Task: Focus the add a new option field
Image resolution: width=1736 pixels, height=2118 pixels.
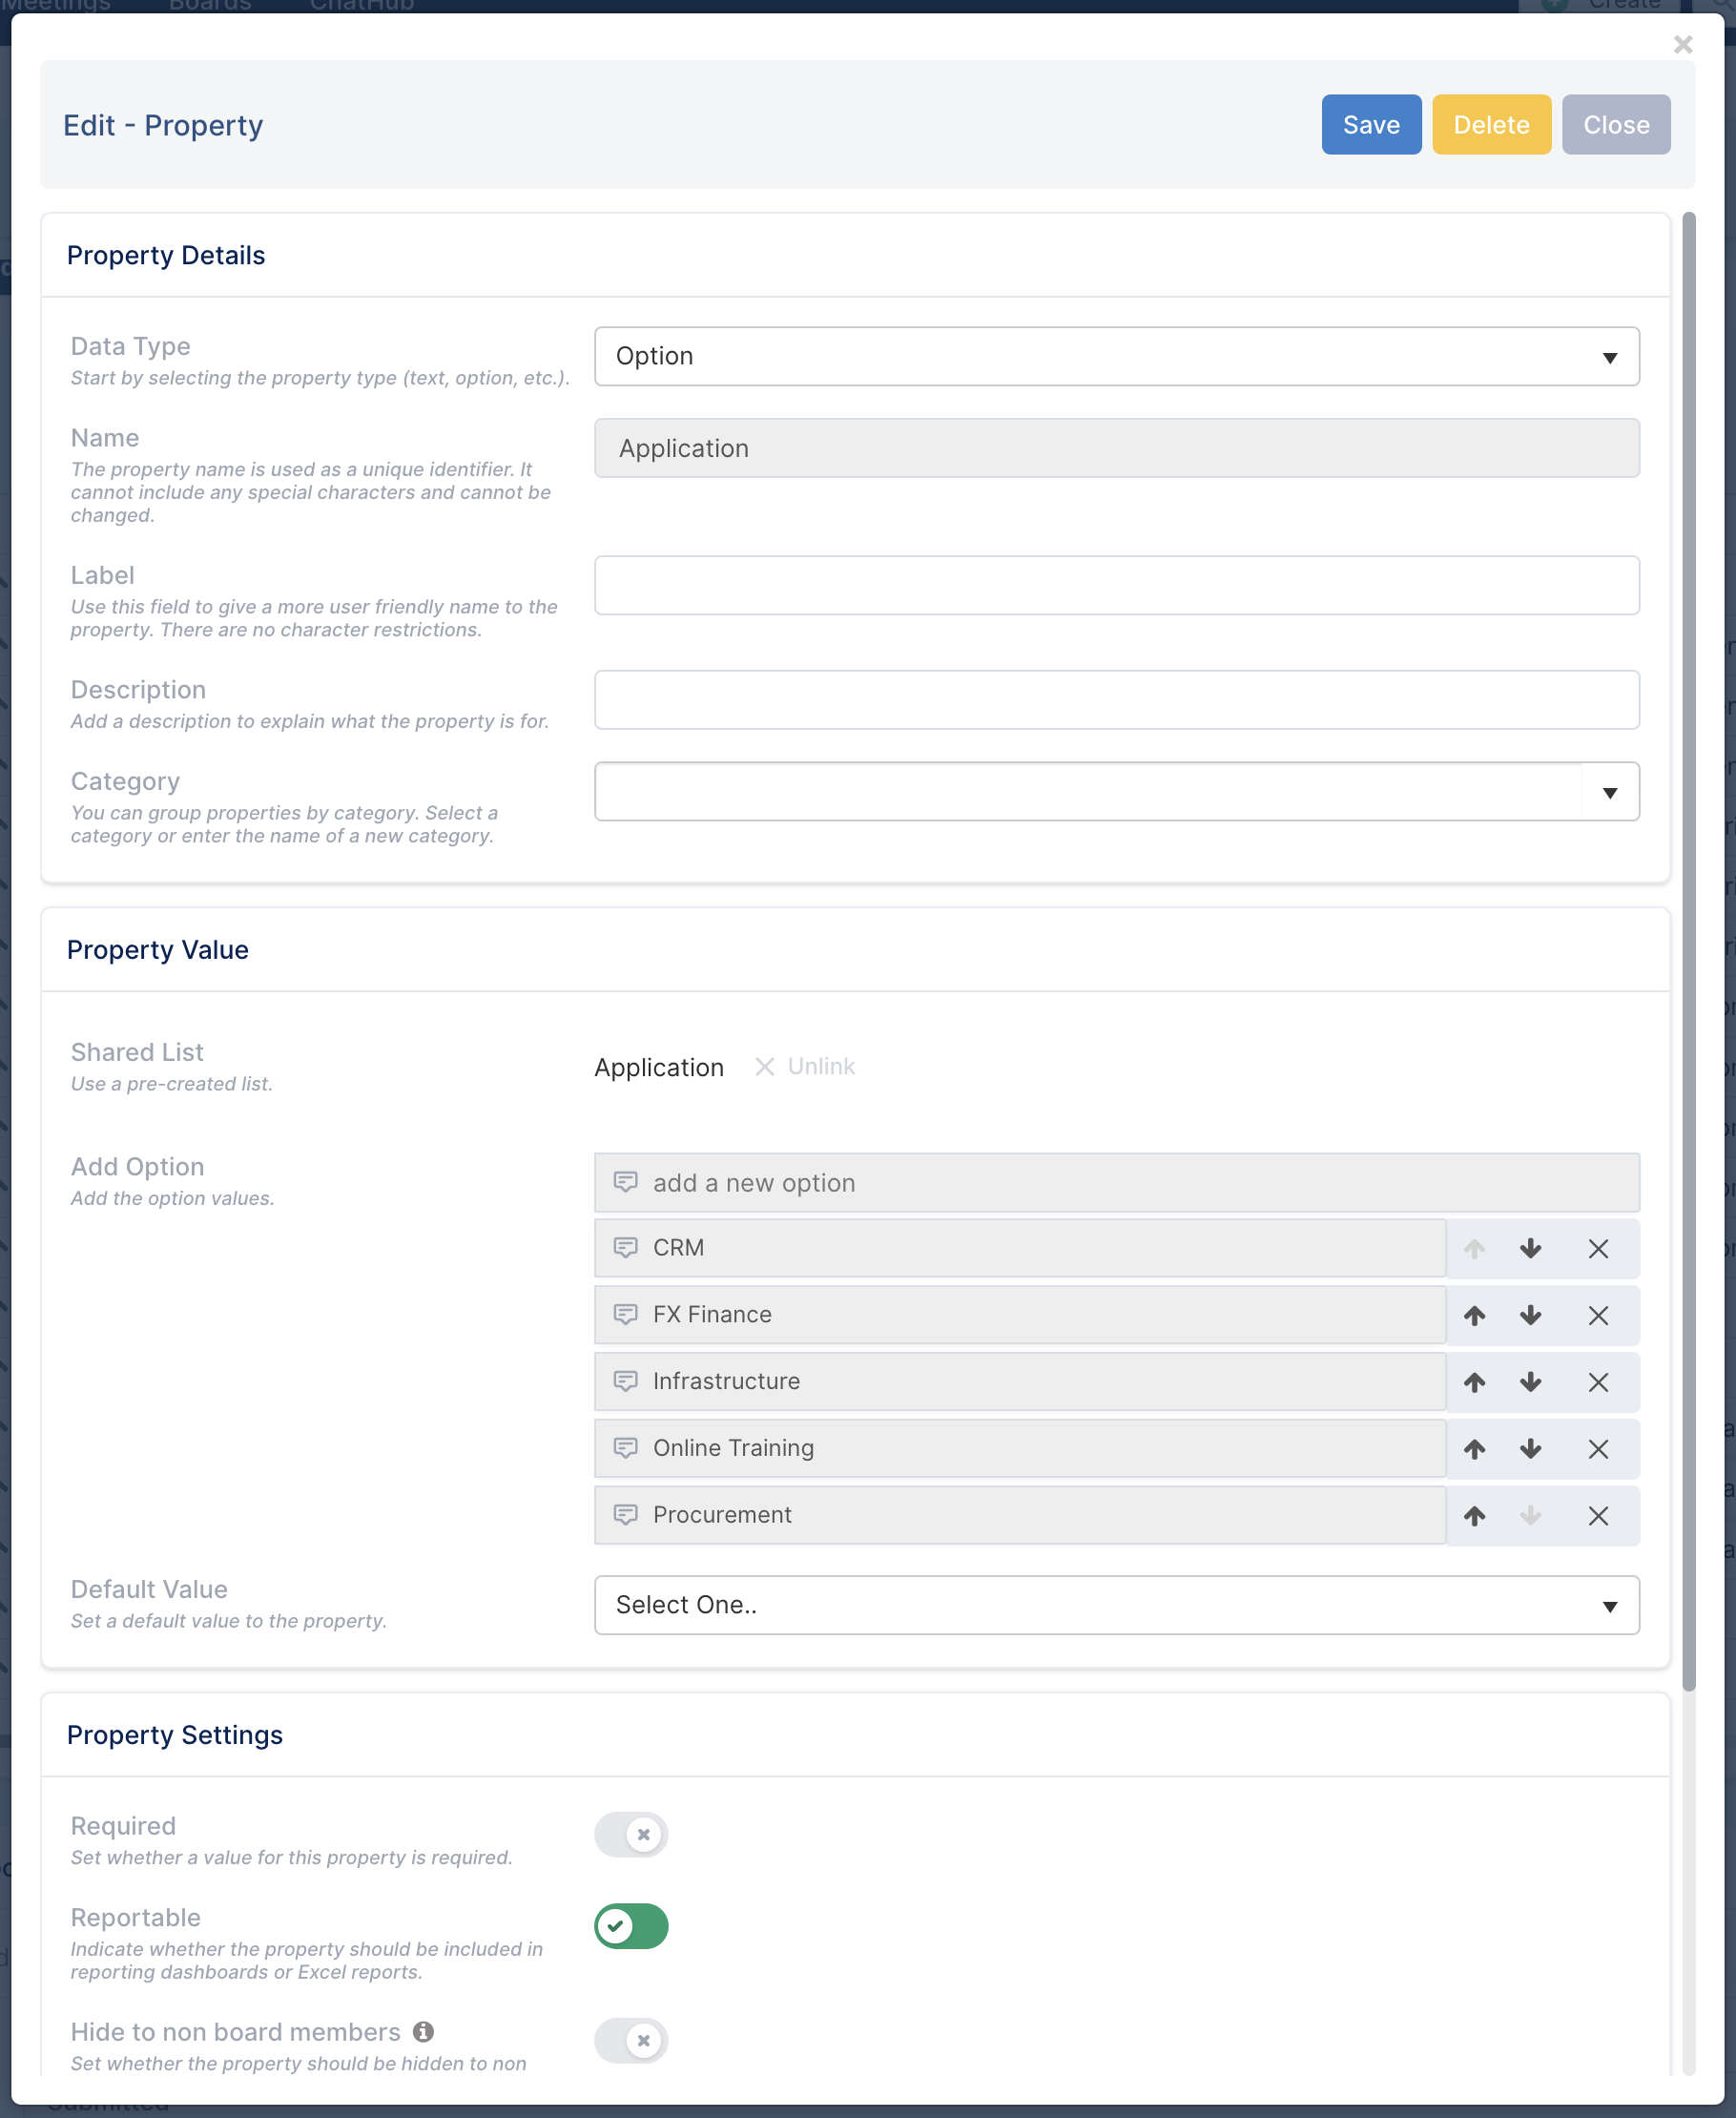Action: coord(1116,1183)
